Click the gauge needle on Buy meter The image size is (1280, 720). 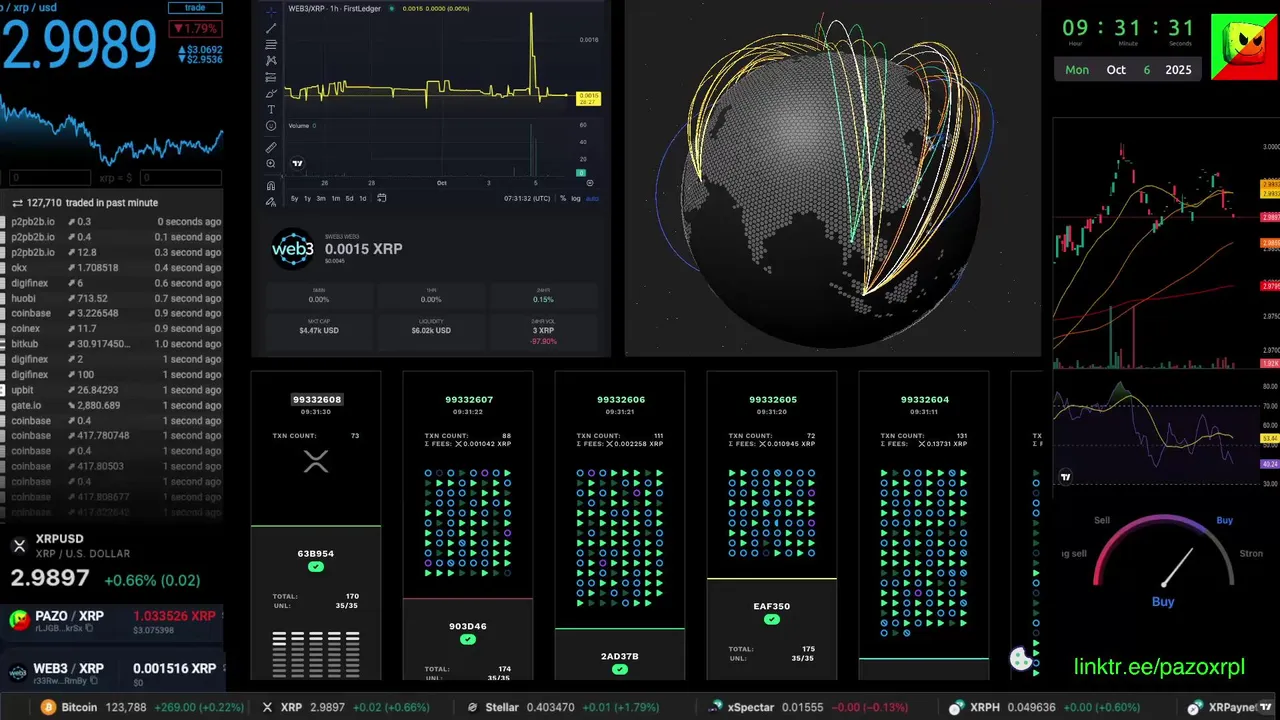[1177, 567]
